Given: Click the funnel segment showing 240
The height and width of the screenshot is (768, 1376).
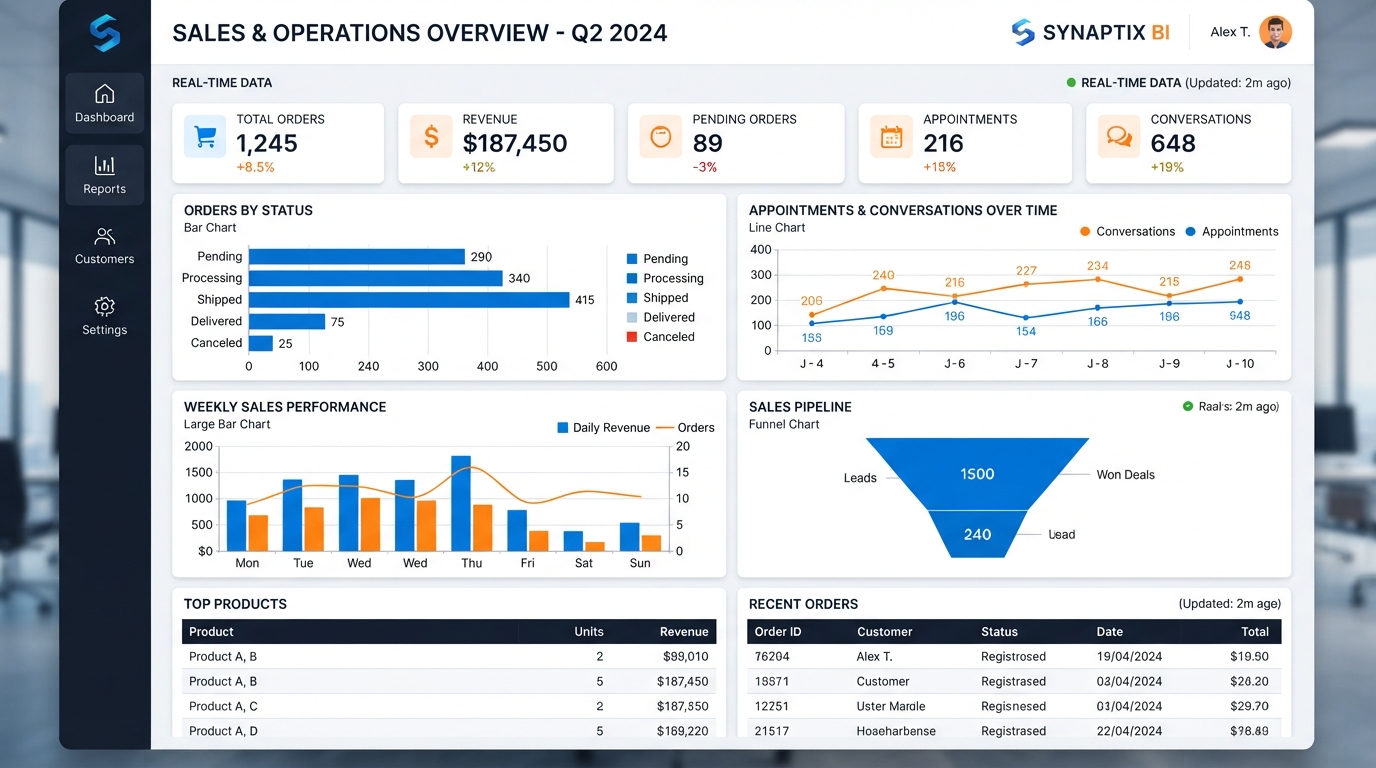Looking at the screenshot, I should [x=977, y=534].
